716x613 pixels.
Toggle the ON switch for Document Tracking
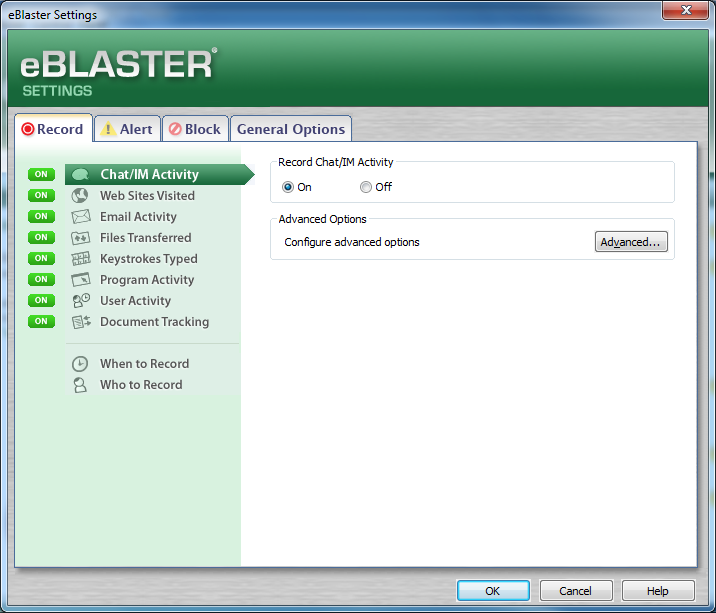[41, 322]
